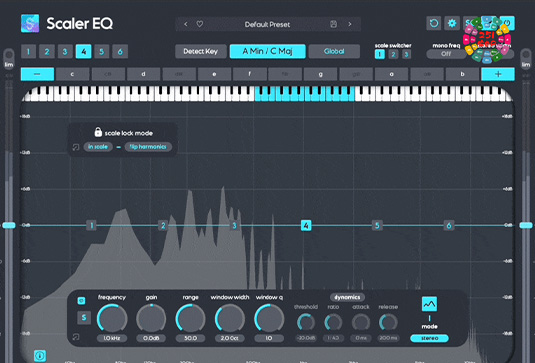Click the scale lock mode padlock icon
This screenshot has height=363, width=535.
(98, 132)
